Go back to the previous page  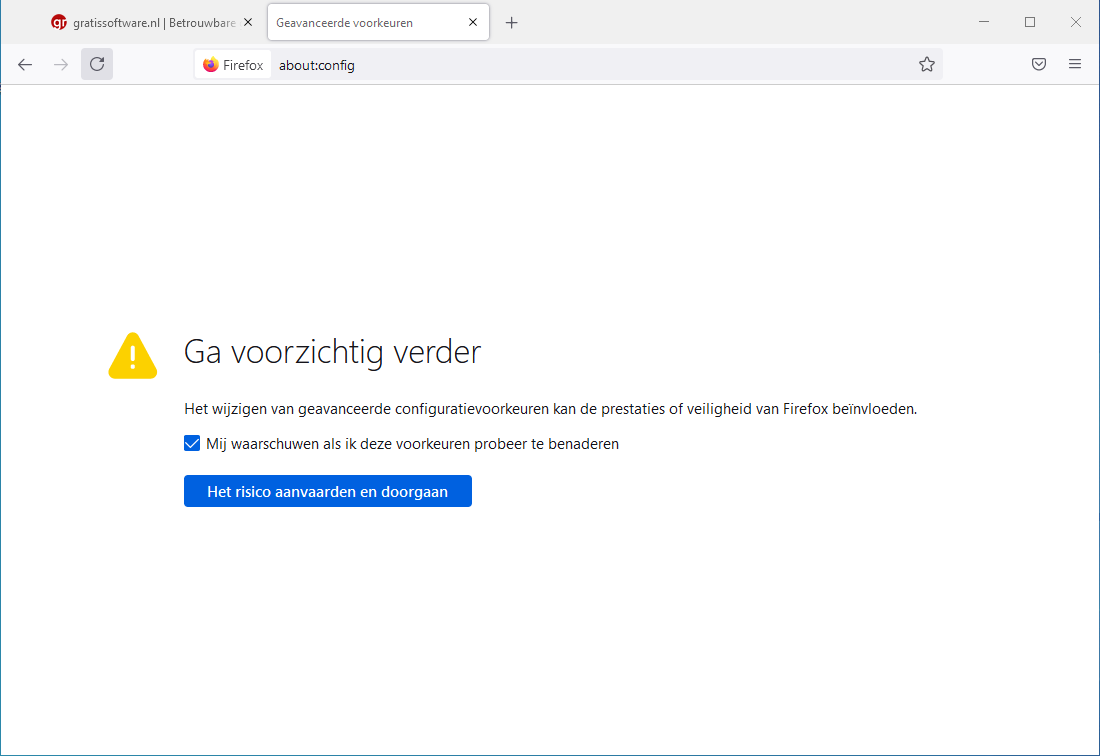(x=25, y=64)
